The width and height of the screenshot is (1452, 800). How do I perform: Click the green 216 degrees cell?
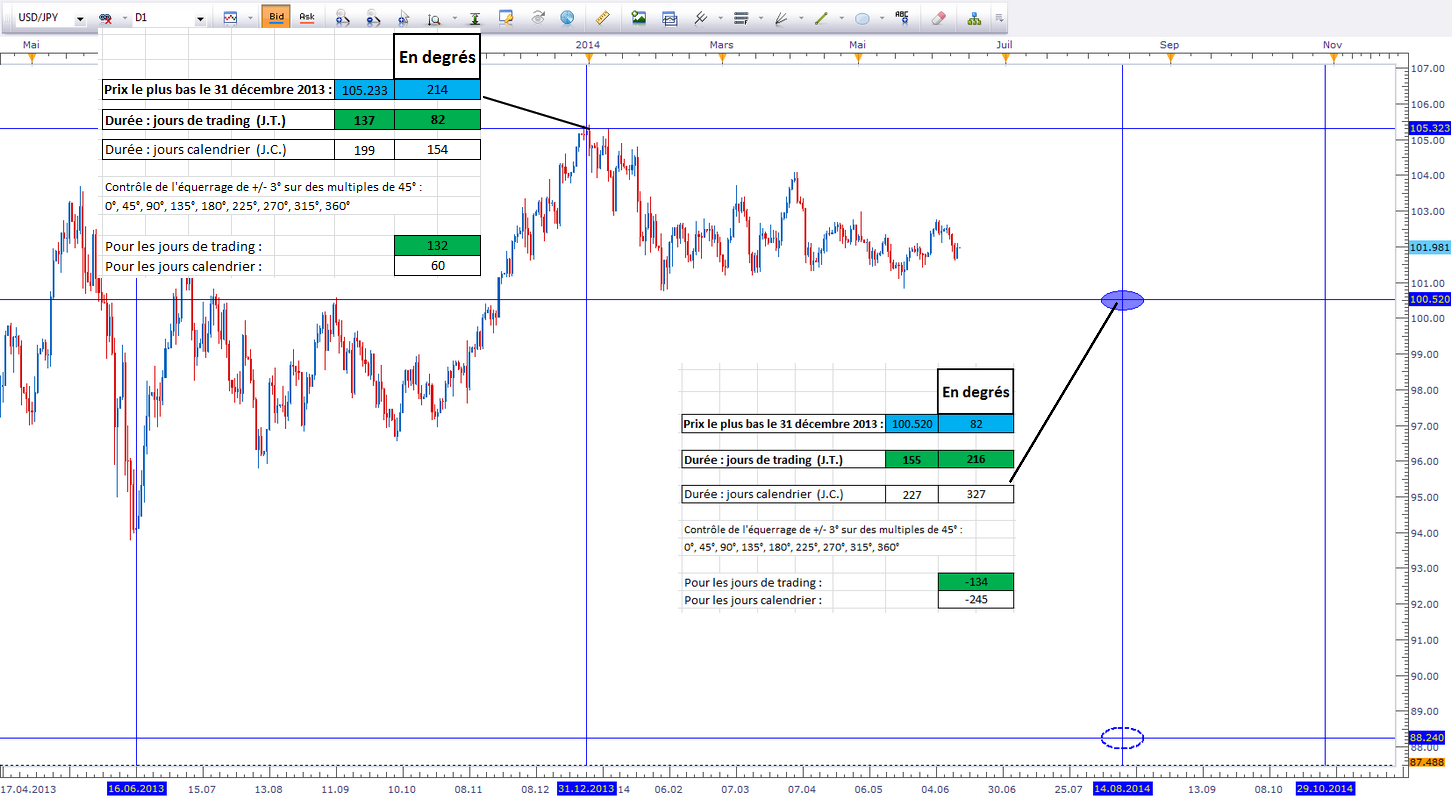point(976,460)
